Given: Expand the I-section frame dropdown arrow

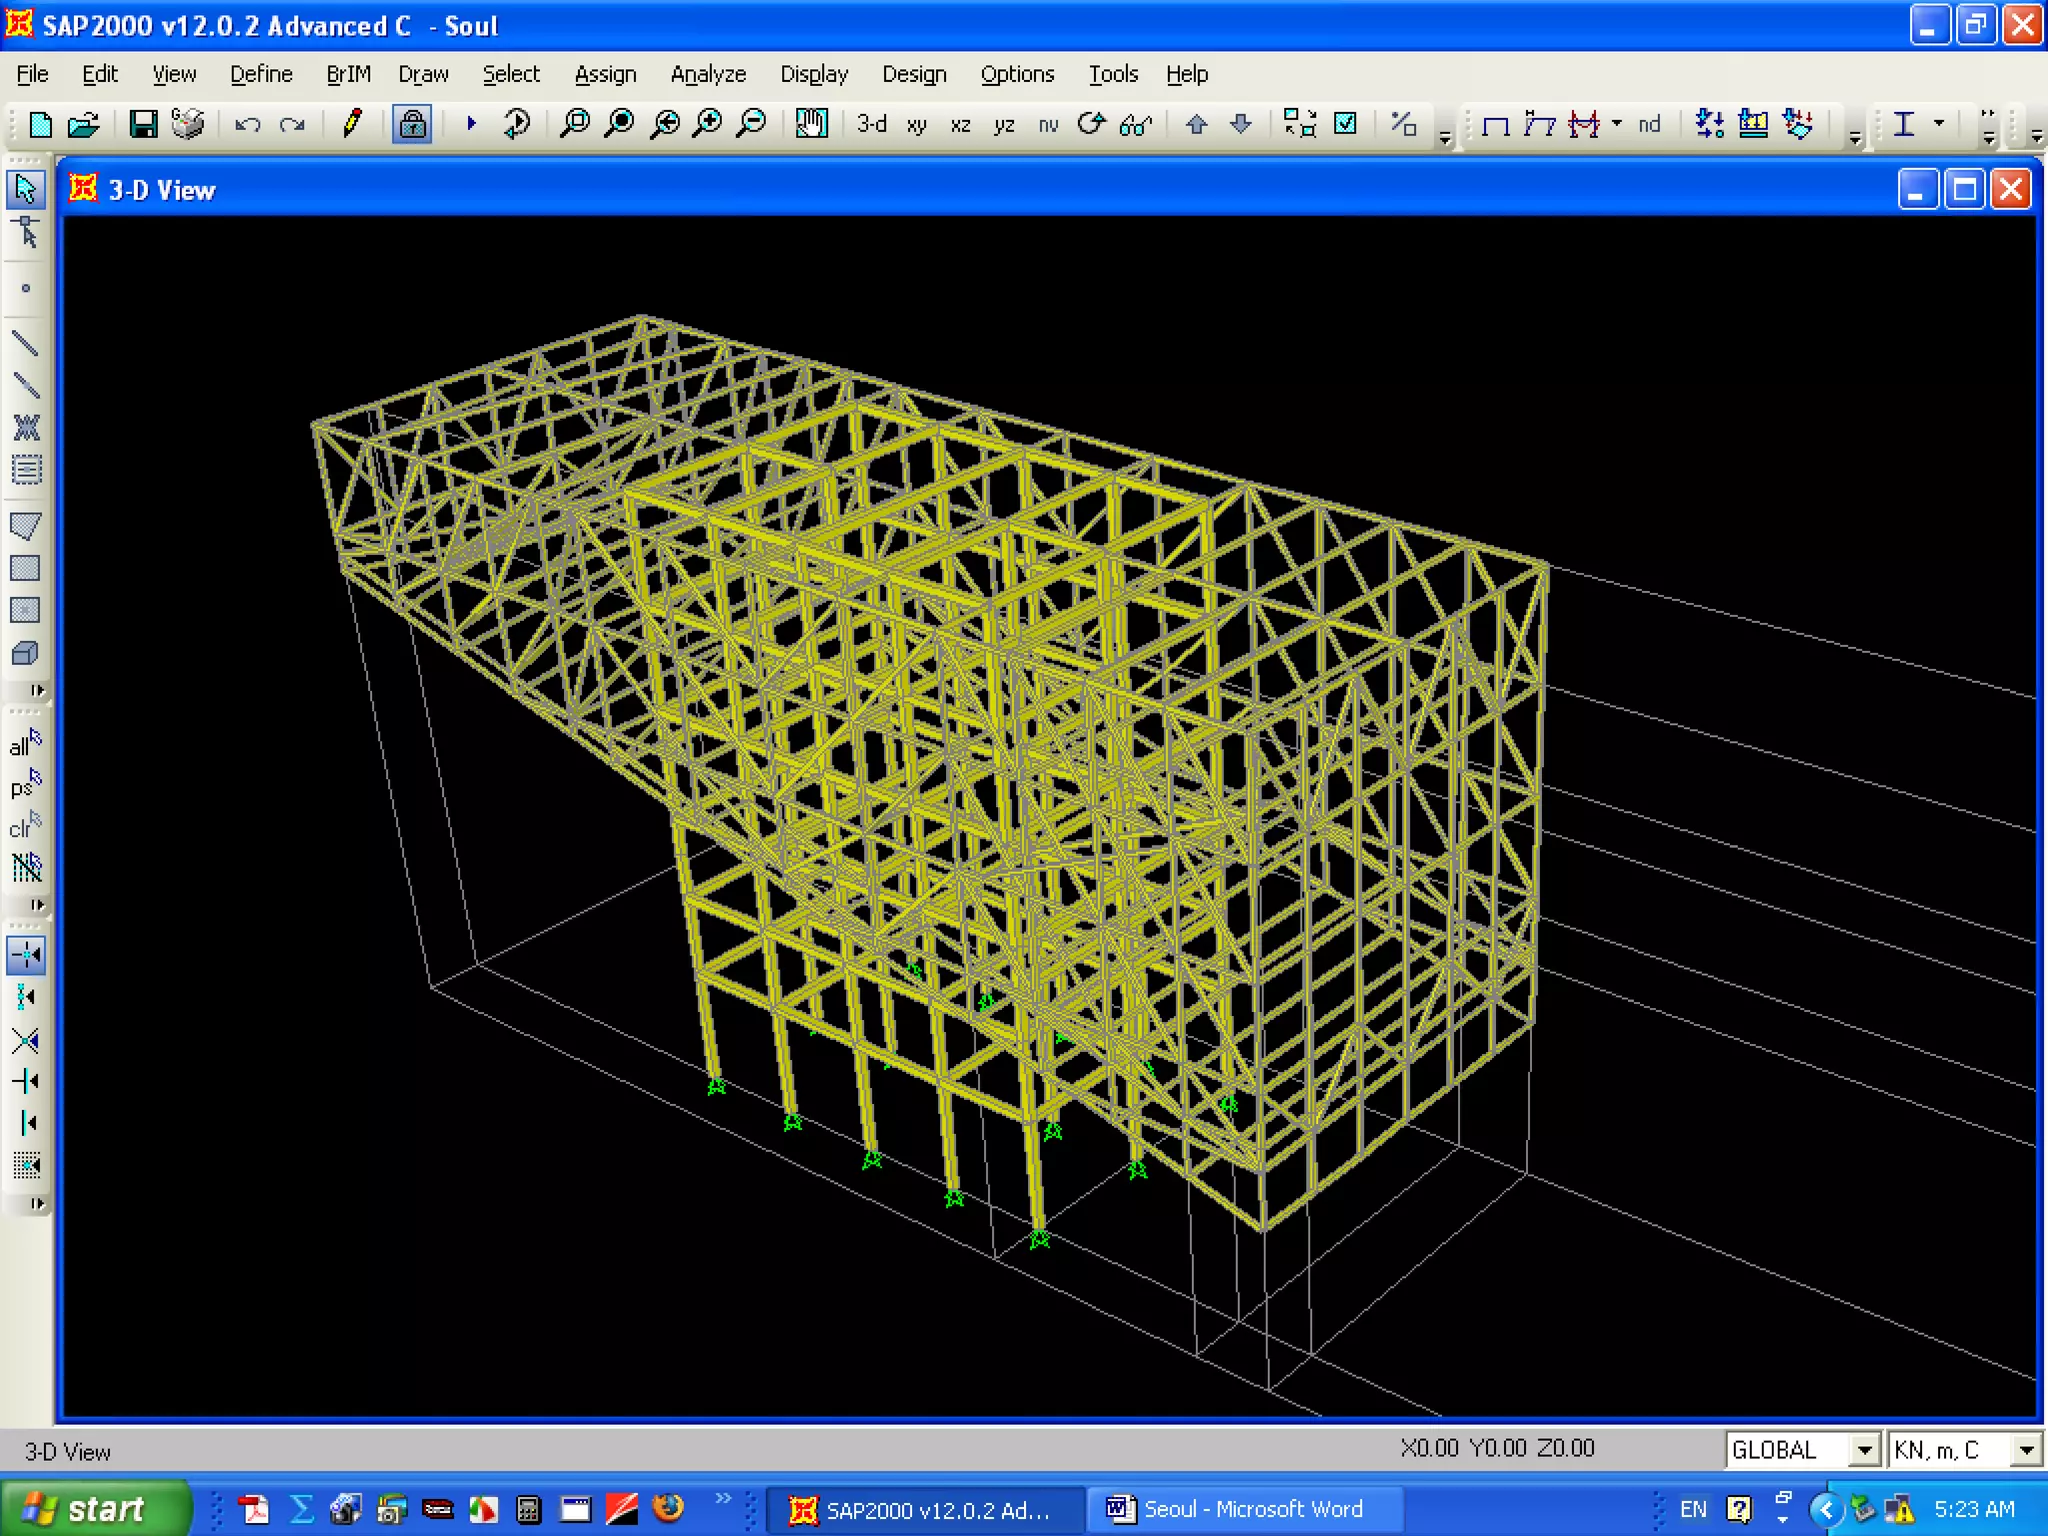Looking at the screenshot, I should 1939,124.
